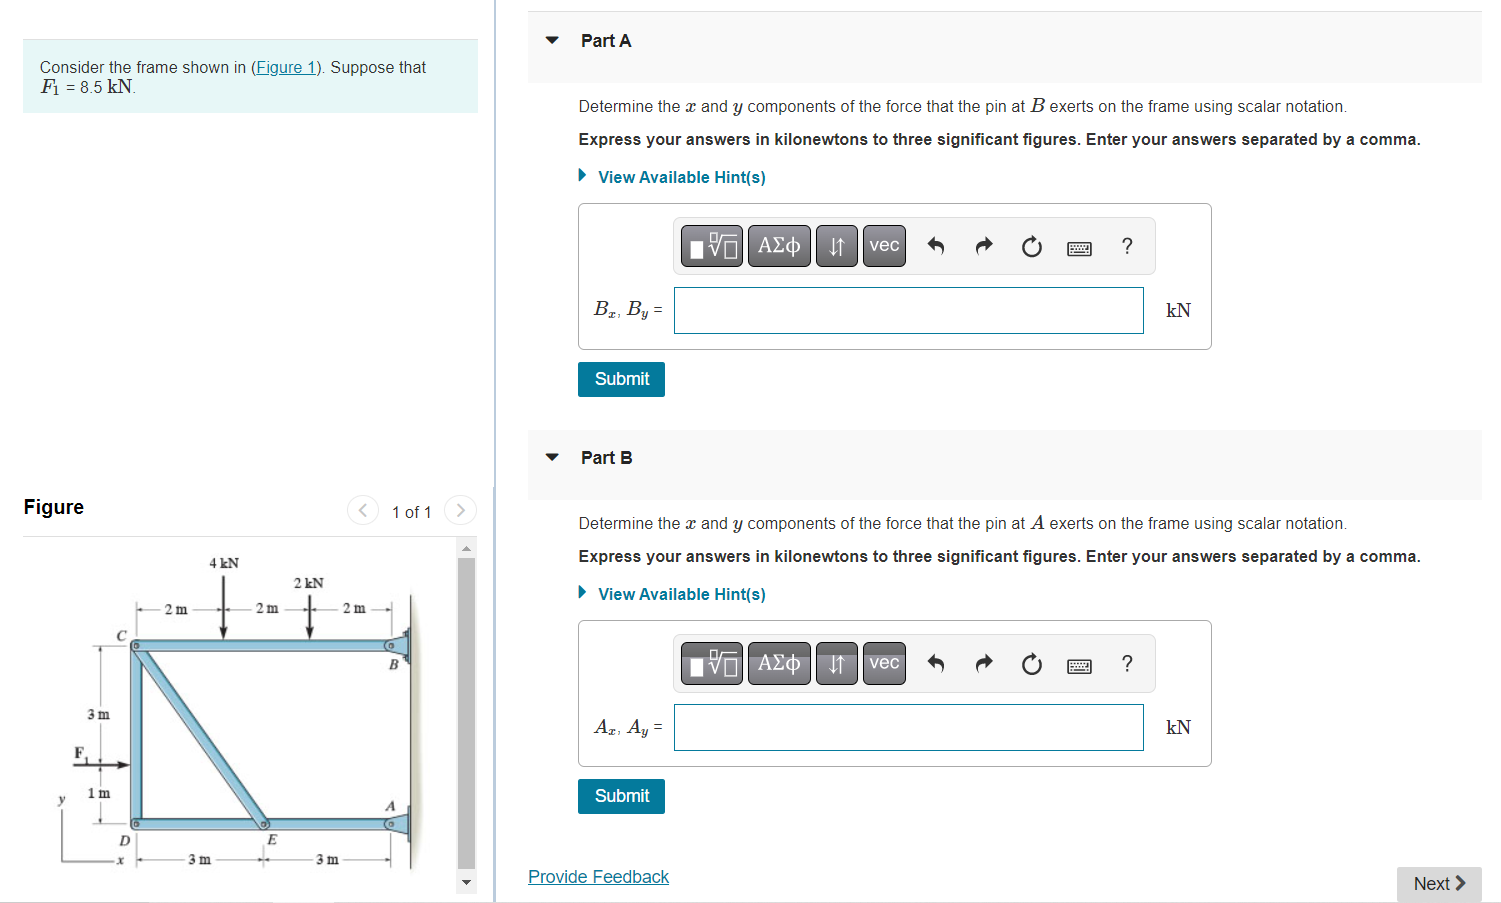Submit the Part A answer
This screenshot has width=1501, height=903.
click(621, 379)
